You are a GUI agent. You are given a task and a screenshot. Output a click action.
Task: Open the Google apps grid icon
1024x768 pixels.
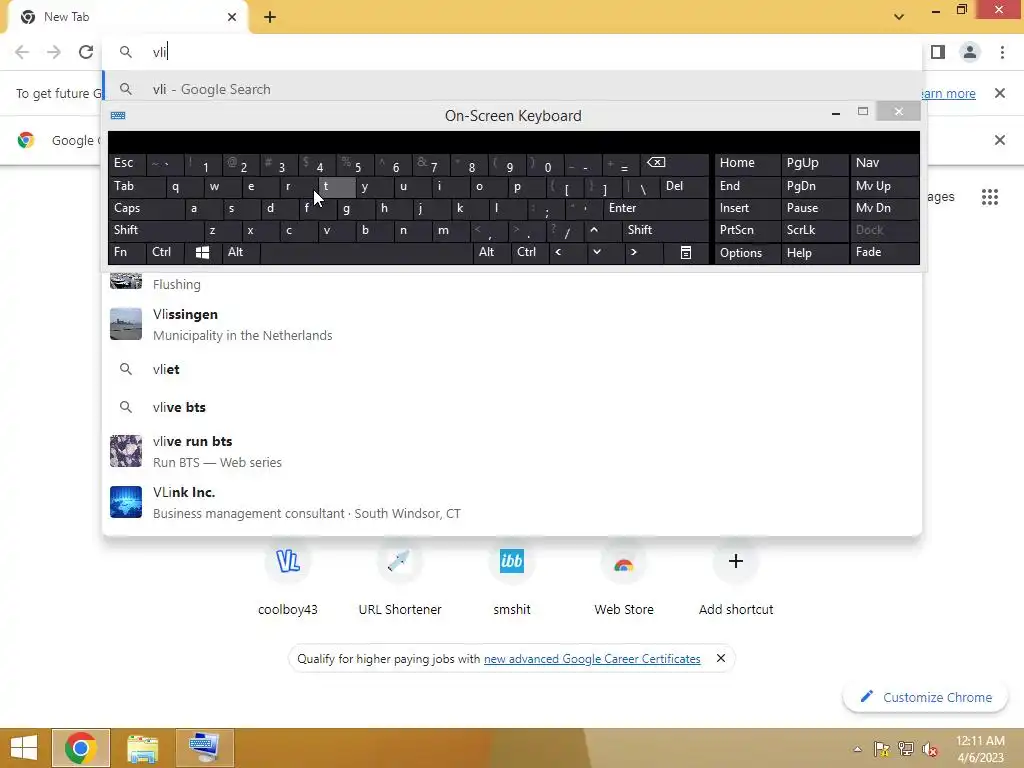989,197
